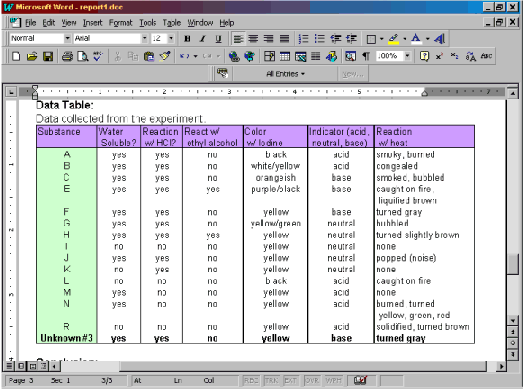Viewport: 523px width, 389px height.
Task: Click the Highlight yellow marker swatch
Action: point(394,39)
